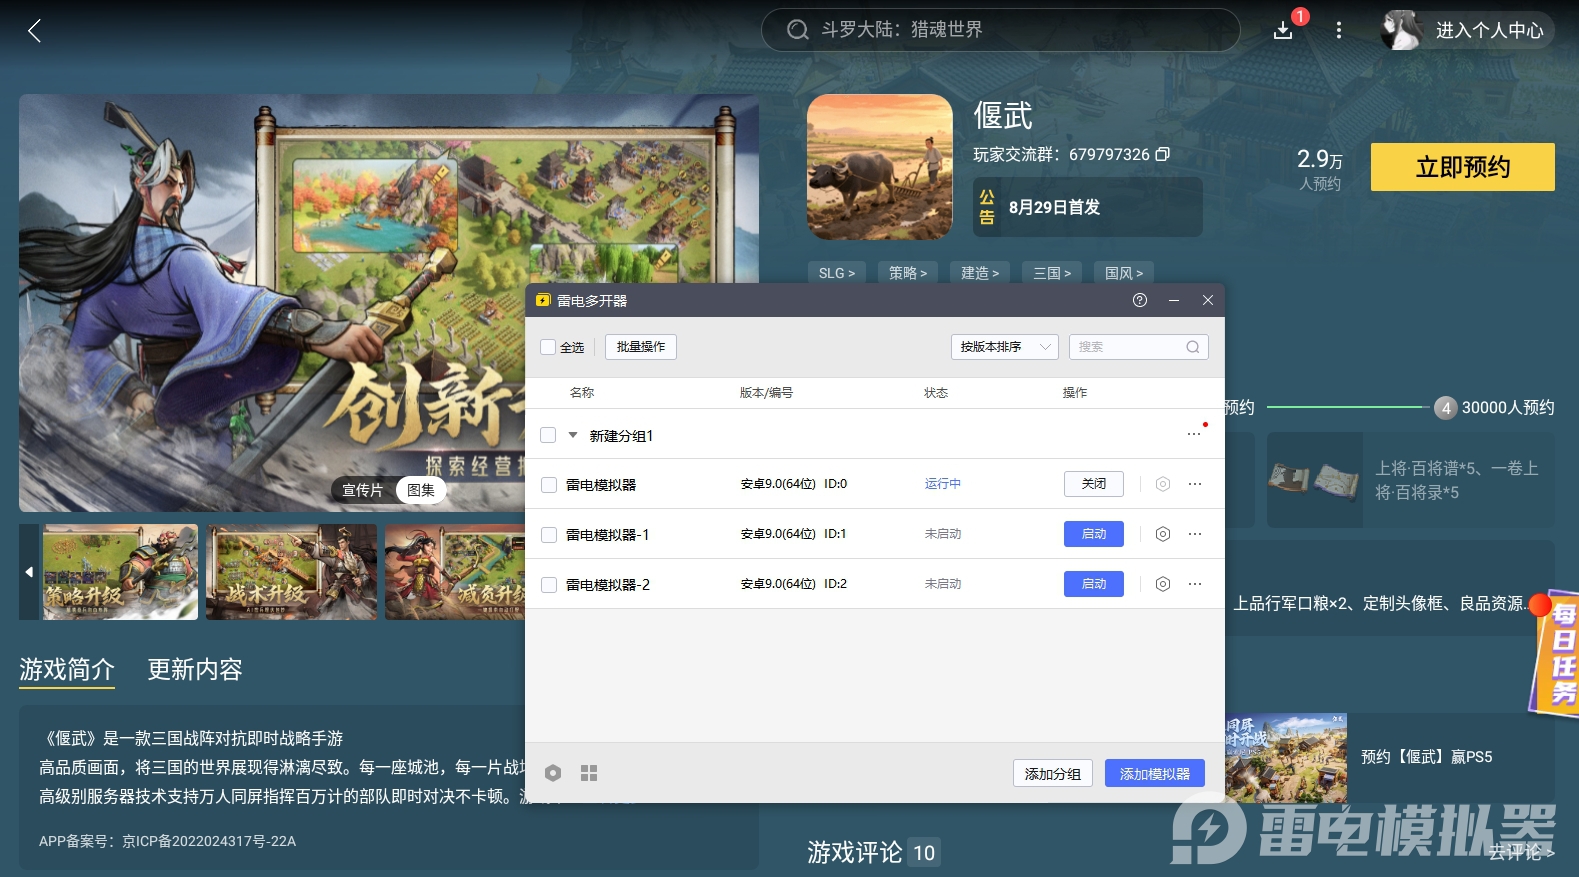The height and width of the screenshot is (877, 1579).
Task: Open the 按版本排序 sort dropdown
Action: (1004, 347)
